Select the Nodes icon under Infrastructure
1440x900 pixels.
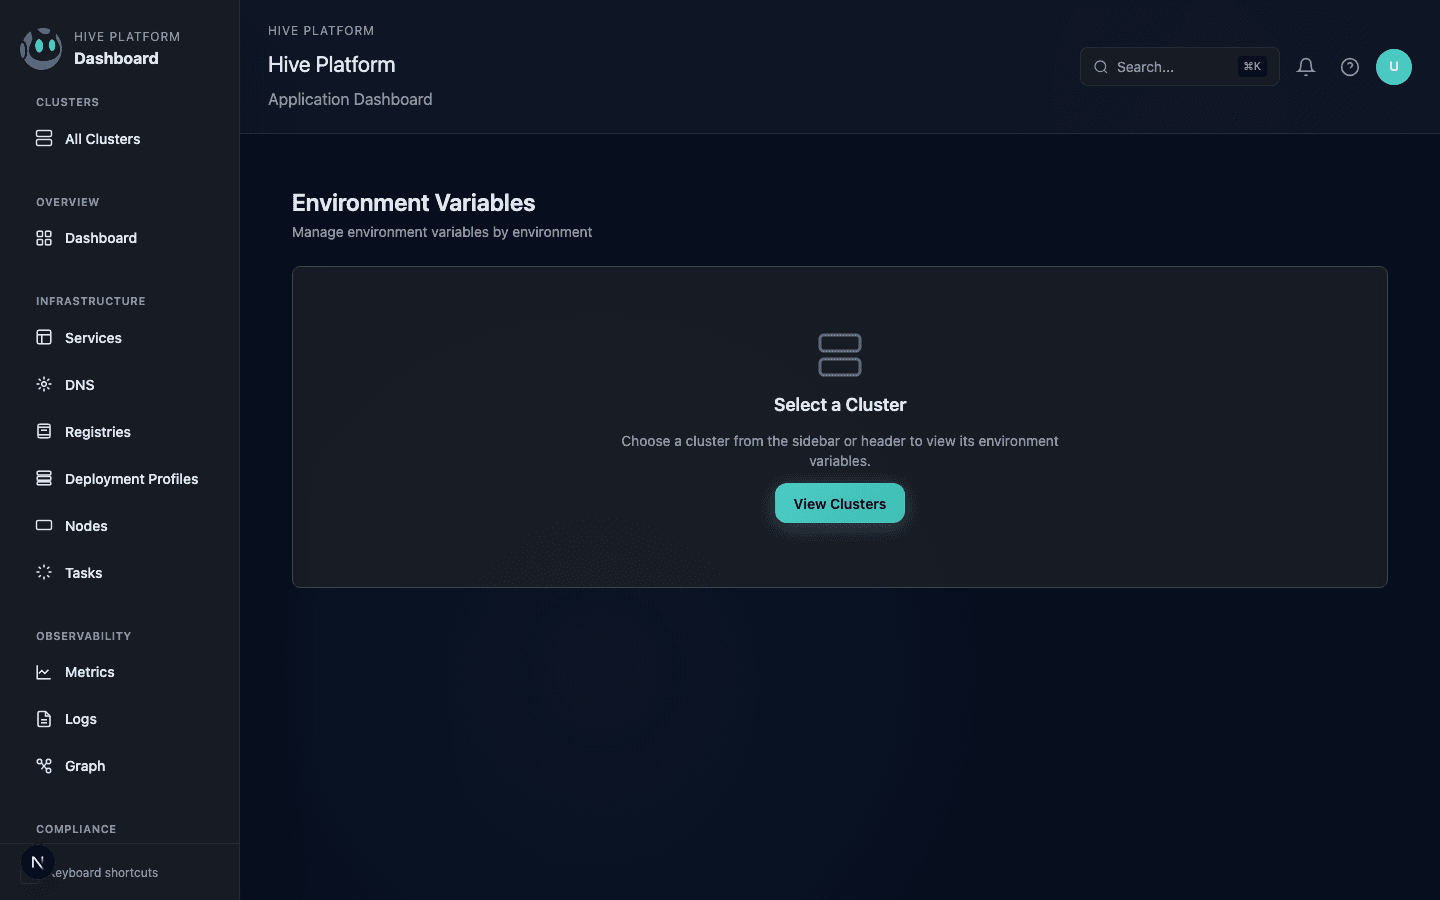(x=44, y=525)
